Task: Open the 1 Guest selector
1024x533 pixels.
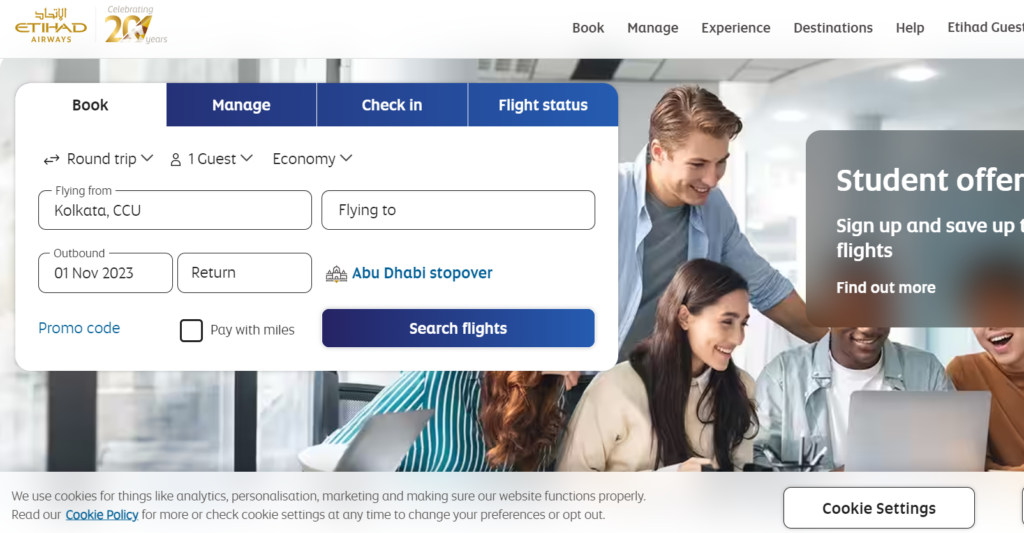Action: [212, 159]
